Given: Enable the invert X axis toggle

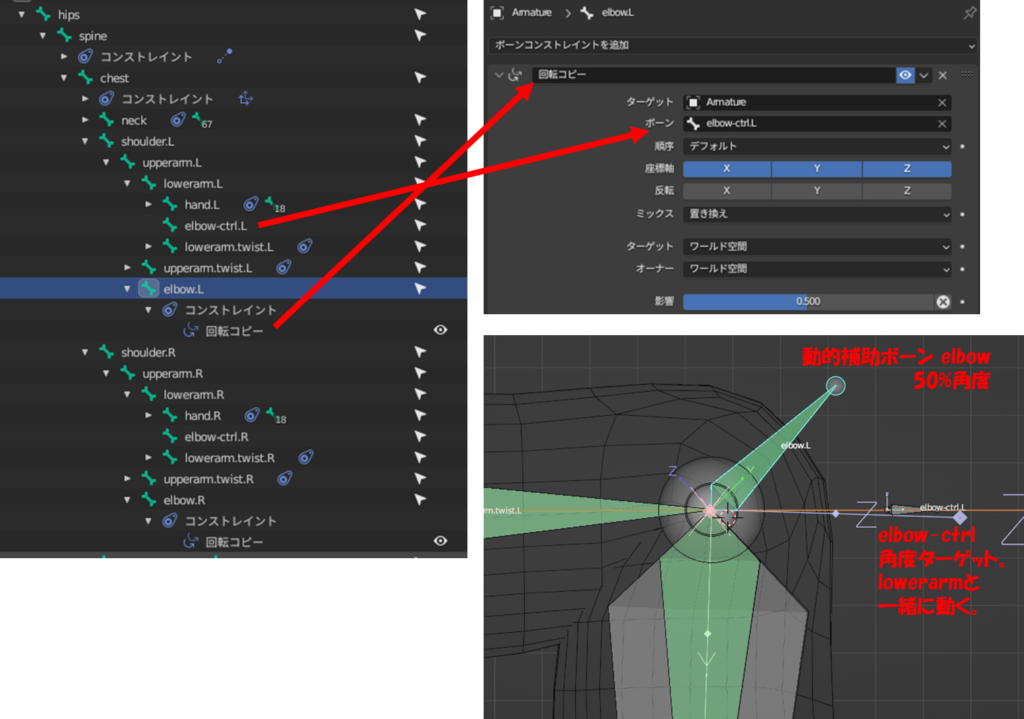Looking at the screenshot, I should (727, 190).
